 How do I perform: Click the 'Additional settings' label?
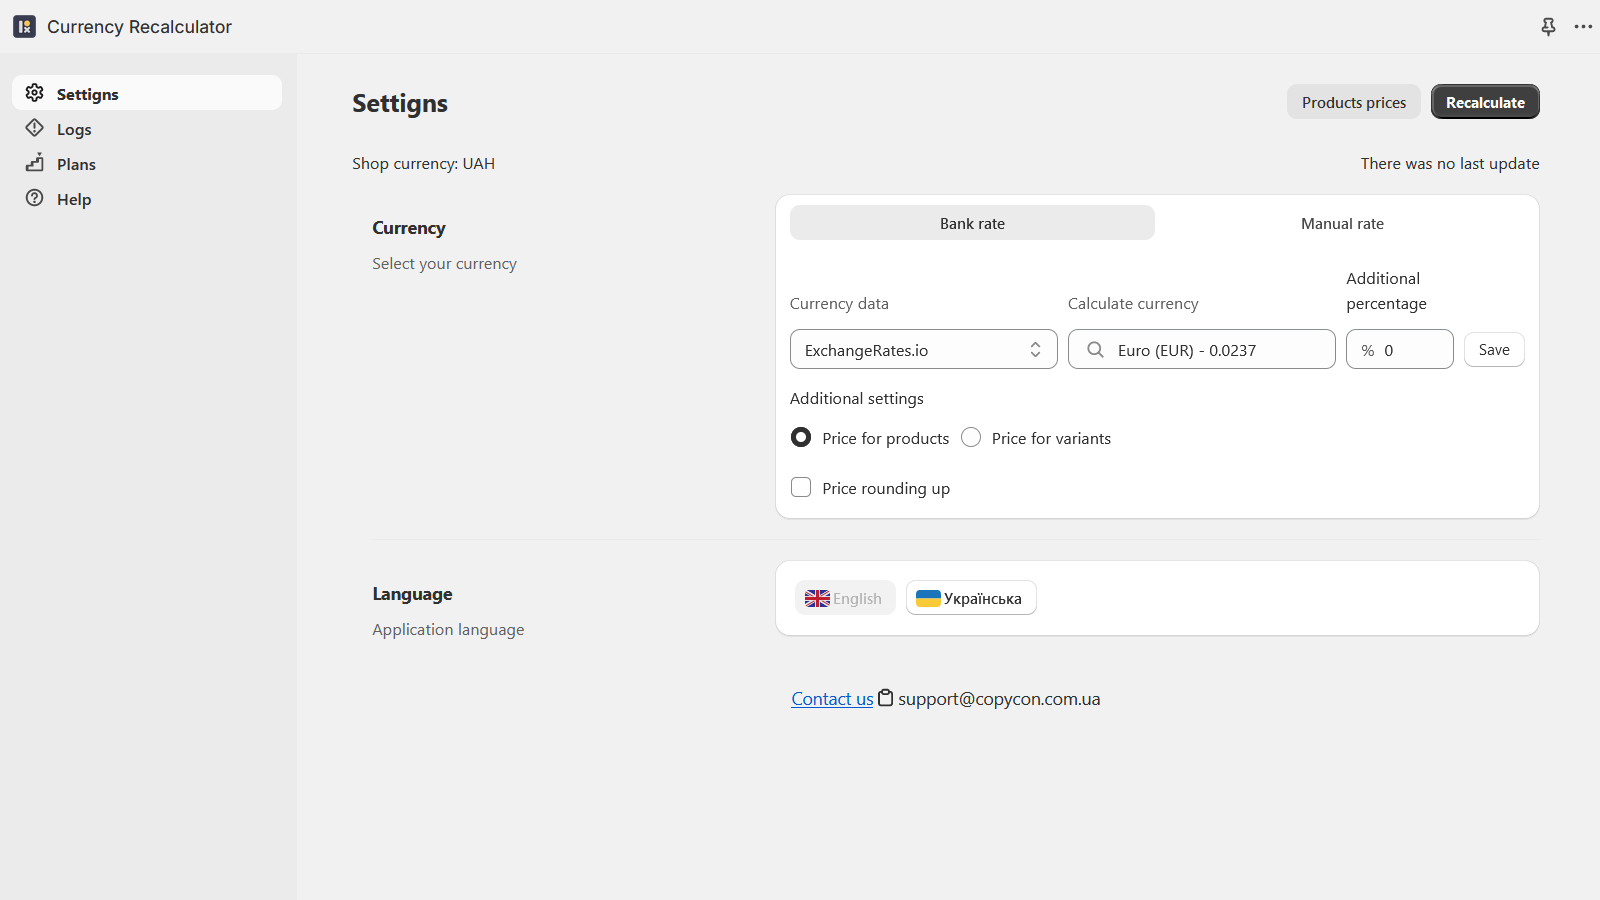[x=857, y=398]
